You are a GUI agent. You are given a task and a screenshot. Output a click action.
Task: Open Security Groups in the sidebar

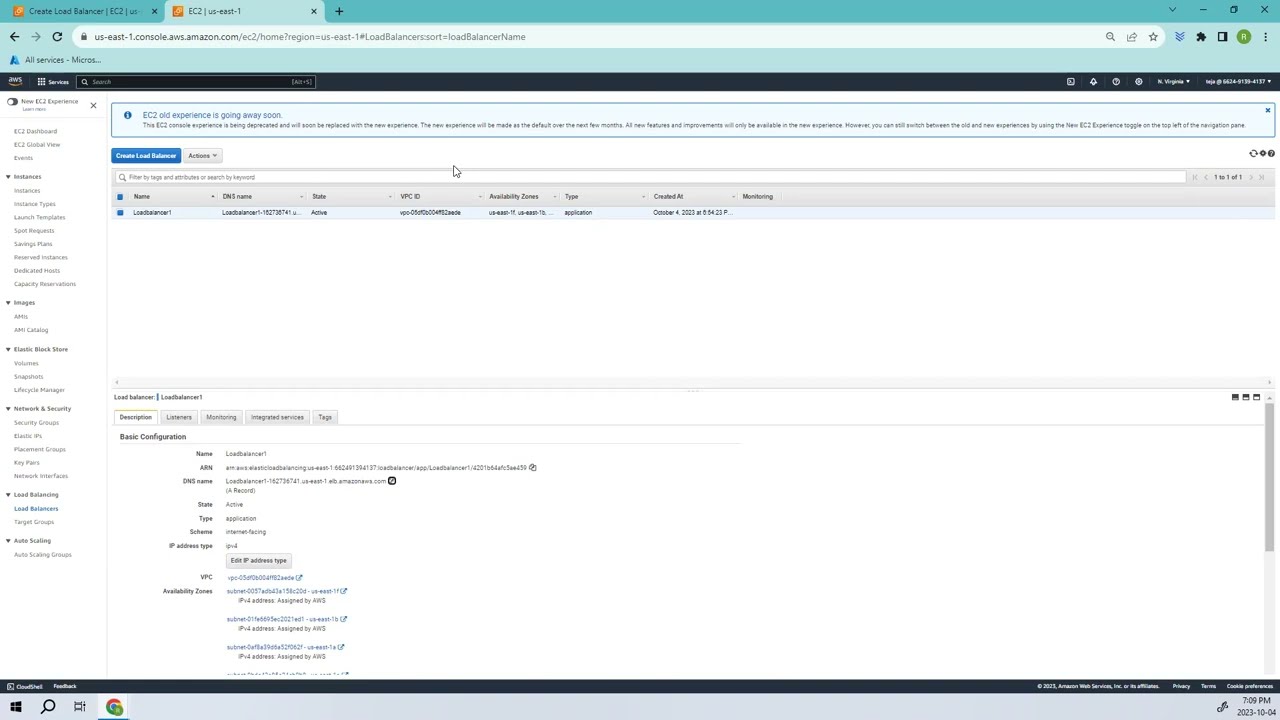36,423
